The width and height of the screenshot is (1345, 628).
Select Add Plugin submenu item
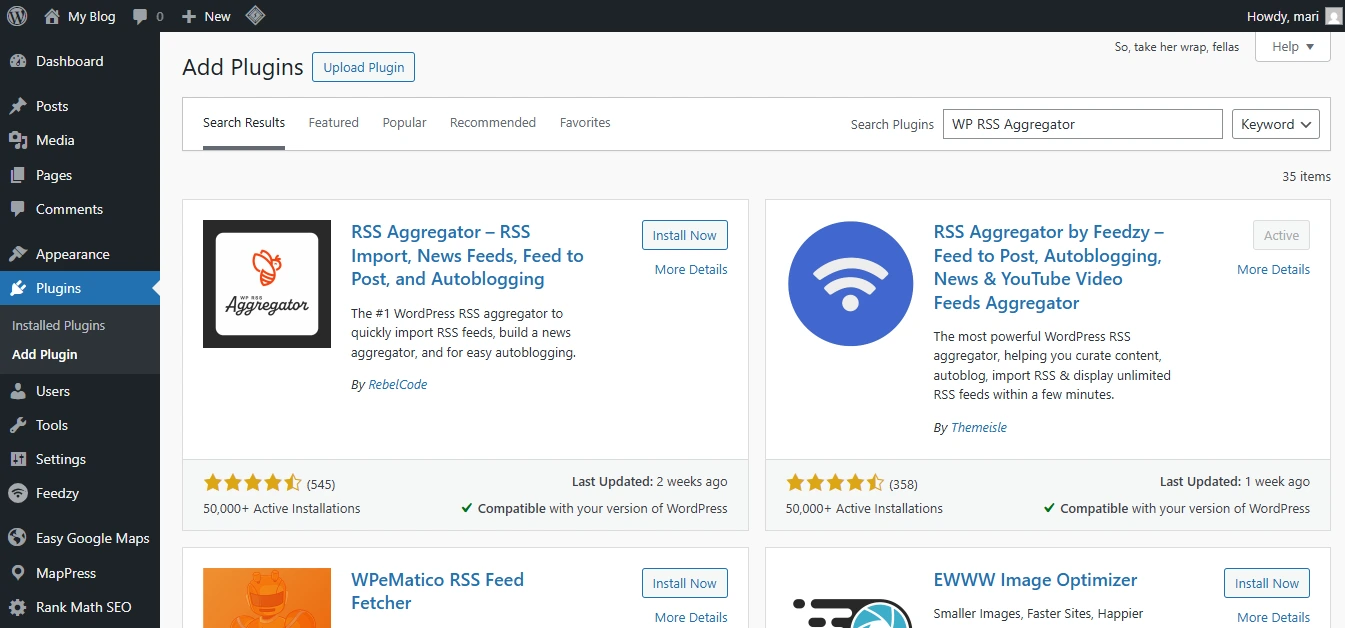[x=45, y=354]
